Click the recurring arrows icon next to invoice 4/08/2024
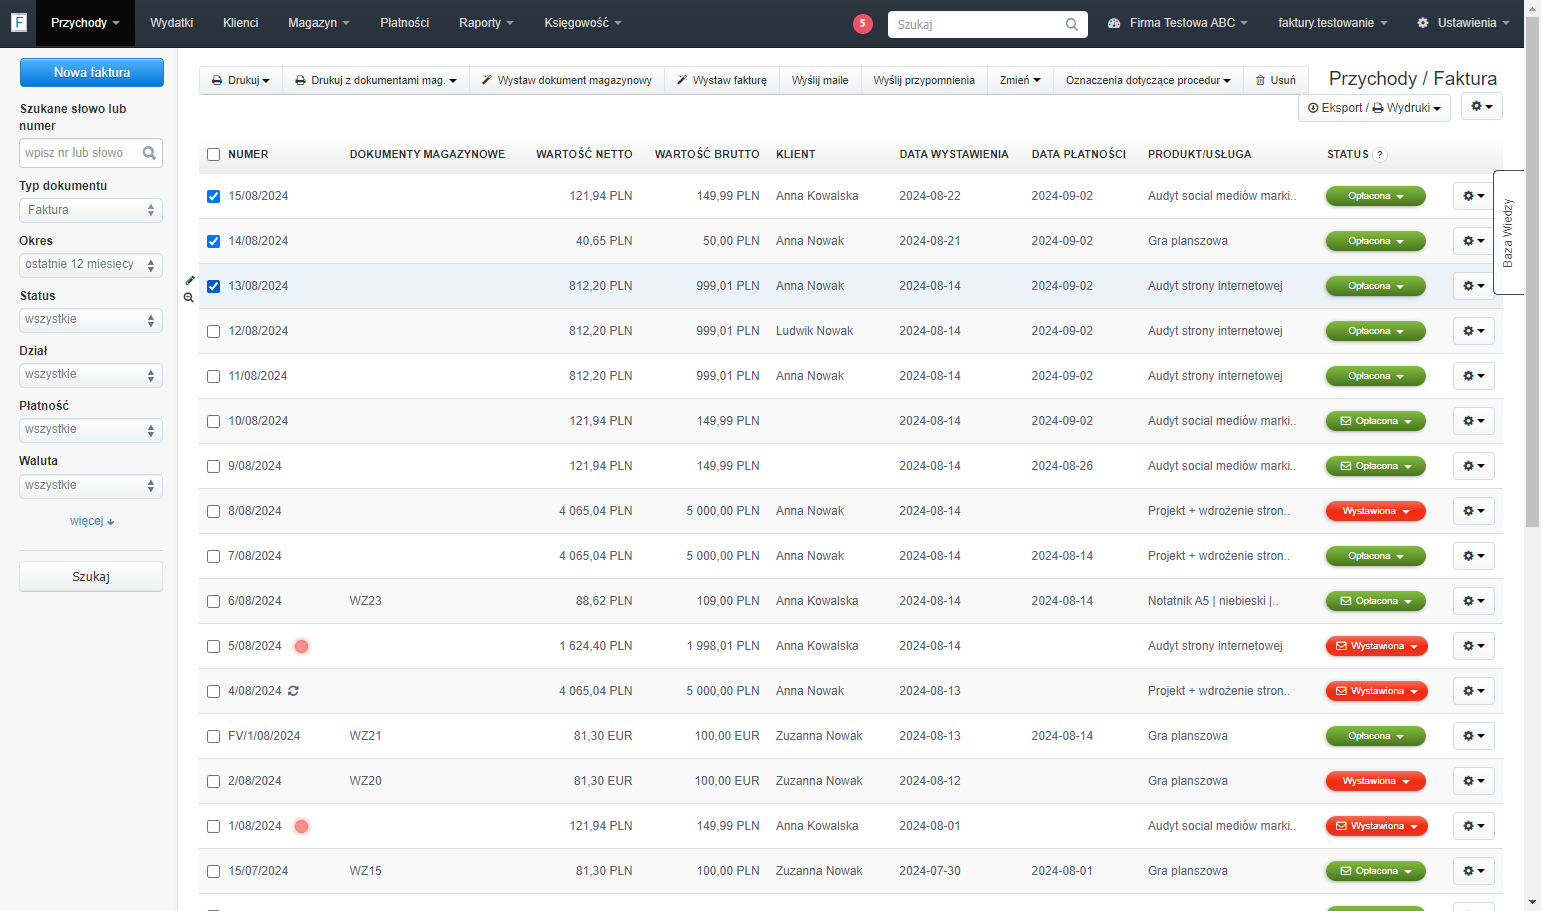1541x911 pixels. pyautogui.click(x=293, y=691)
